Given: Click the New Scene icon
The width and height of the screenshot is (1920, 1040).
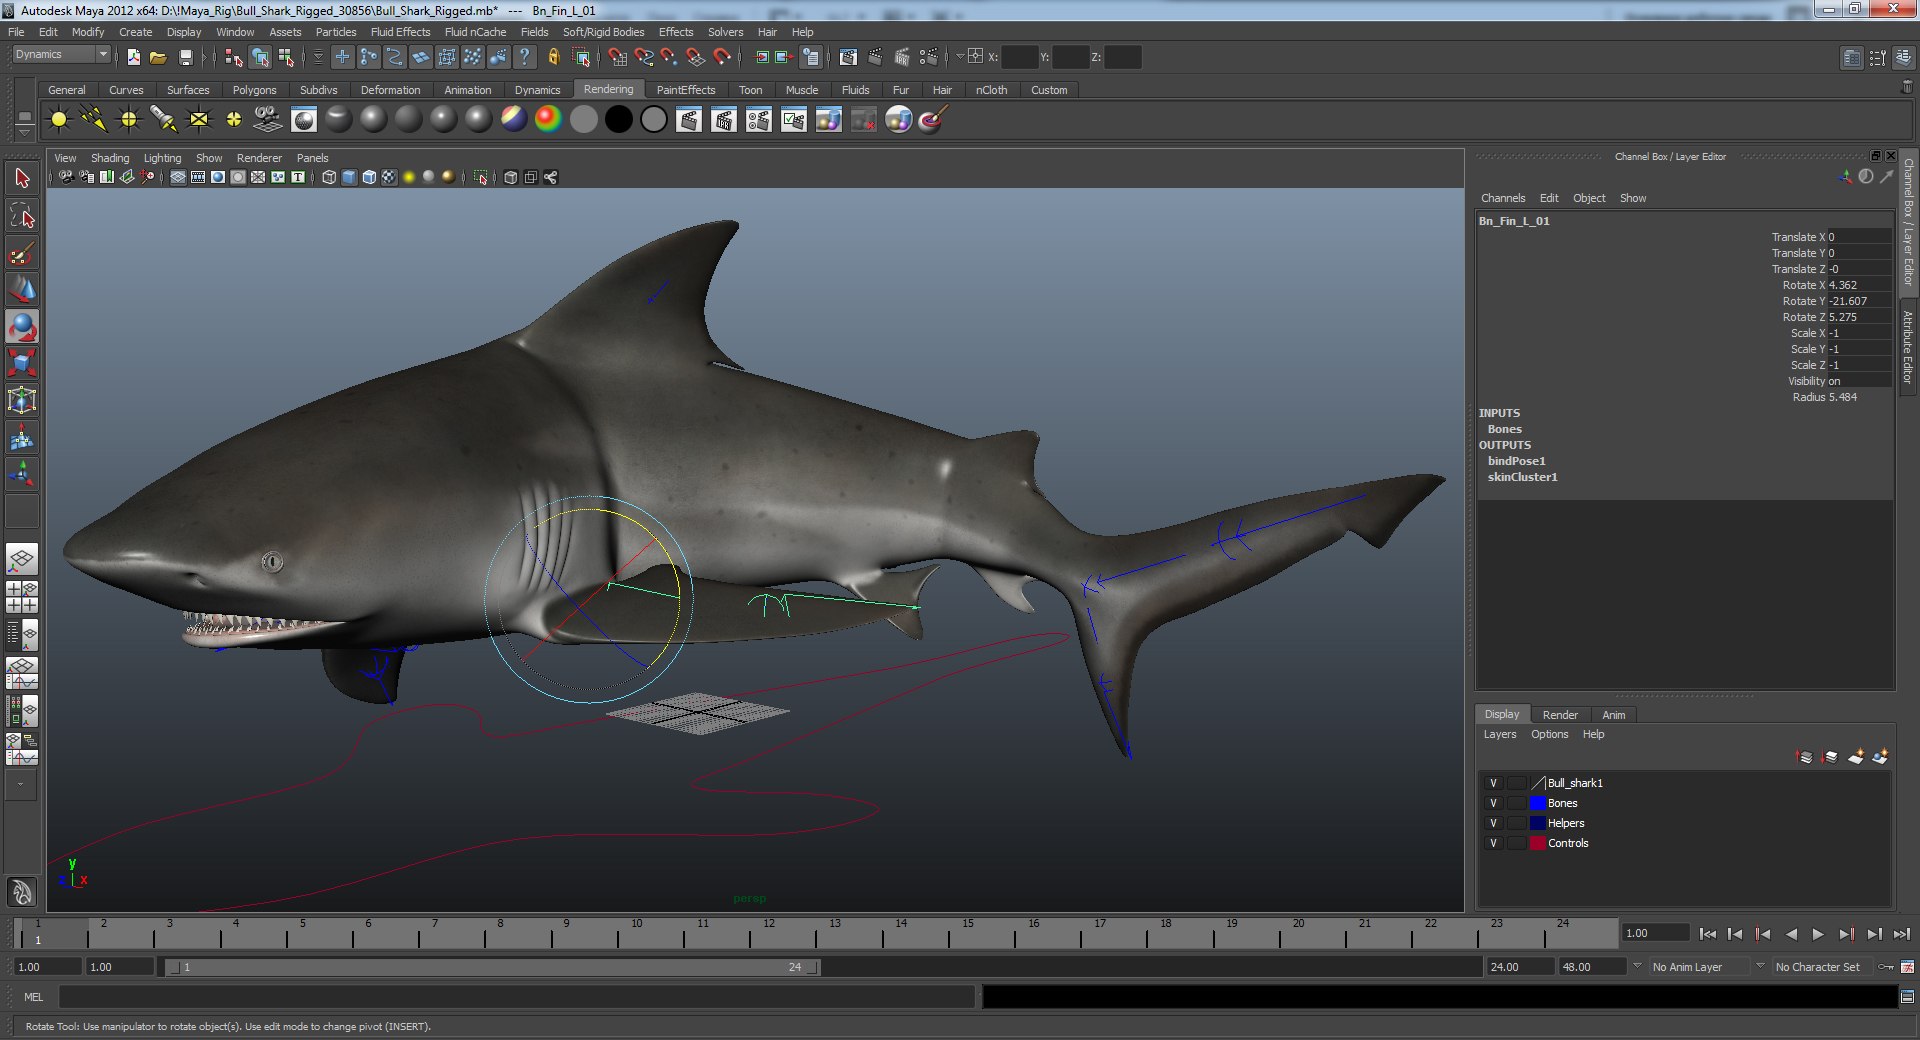Looking at the screenshot, I should click(x=133, y=57).
